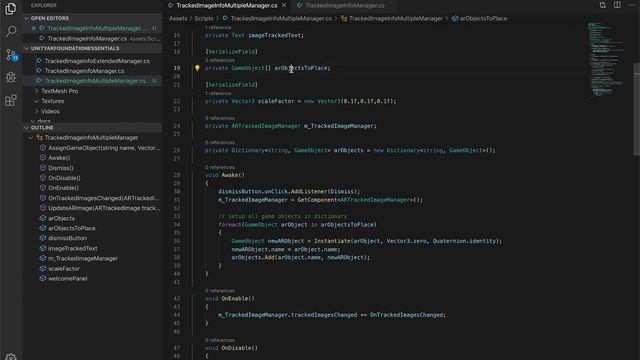Select imageTrackedText field in Outline

coord(73,248)
